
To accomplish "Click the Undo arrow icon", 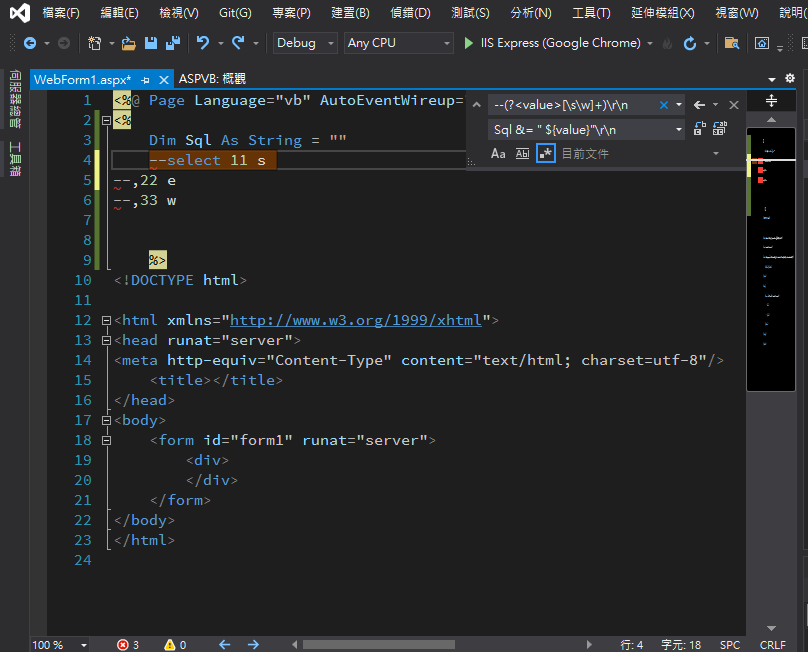I will 203,44.
